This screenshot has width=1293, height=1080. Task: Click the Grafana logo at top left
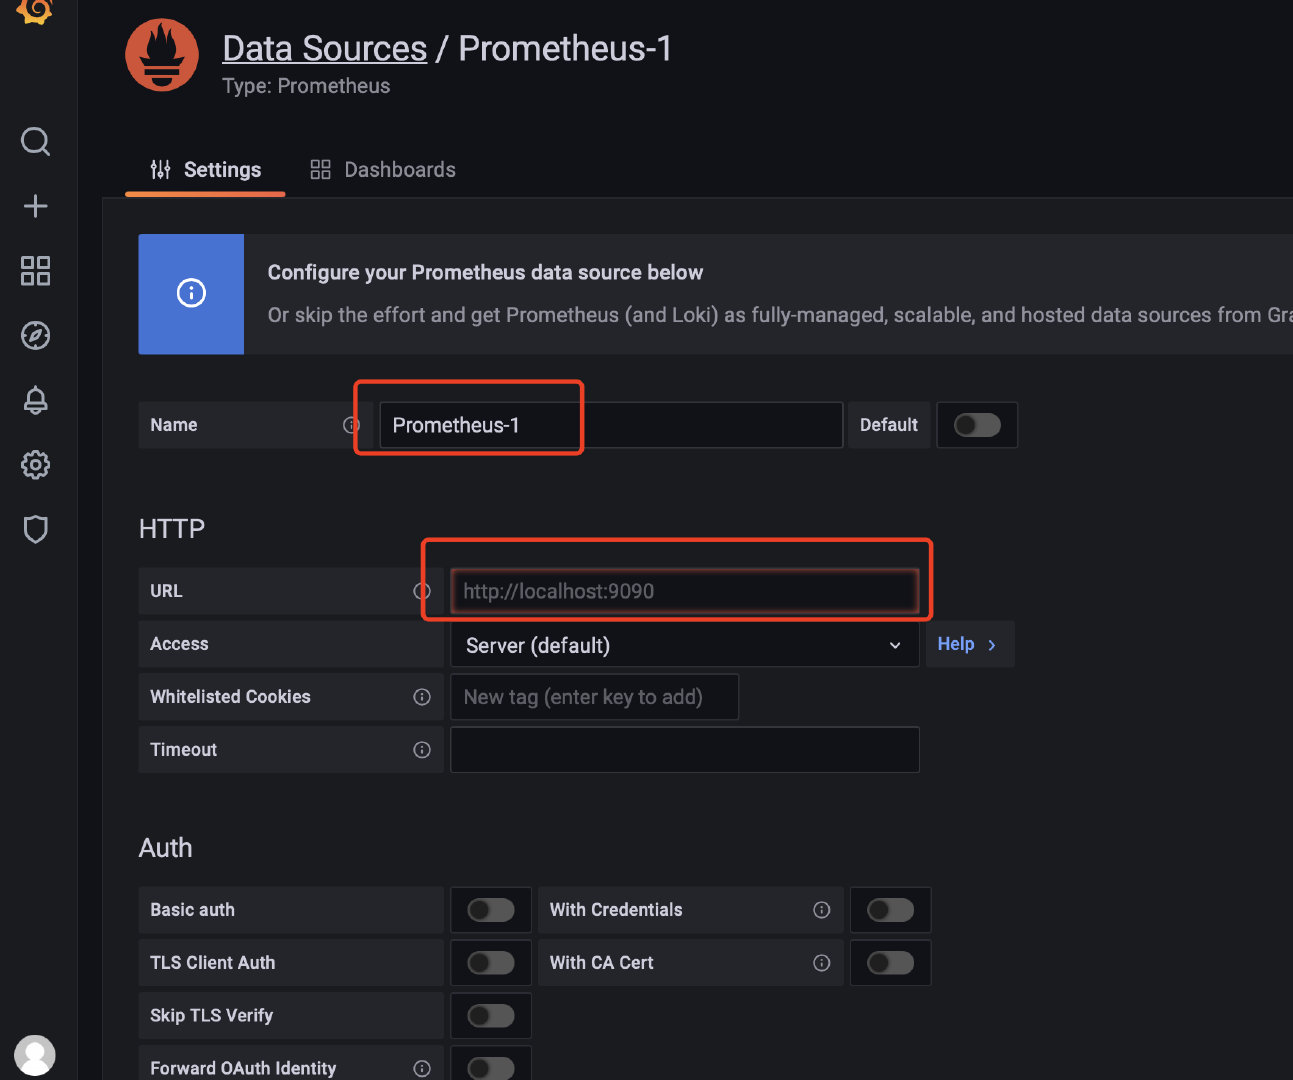[35, 14]
